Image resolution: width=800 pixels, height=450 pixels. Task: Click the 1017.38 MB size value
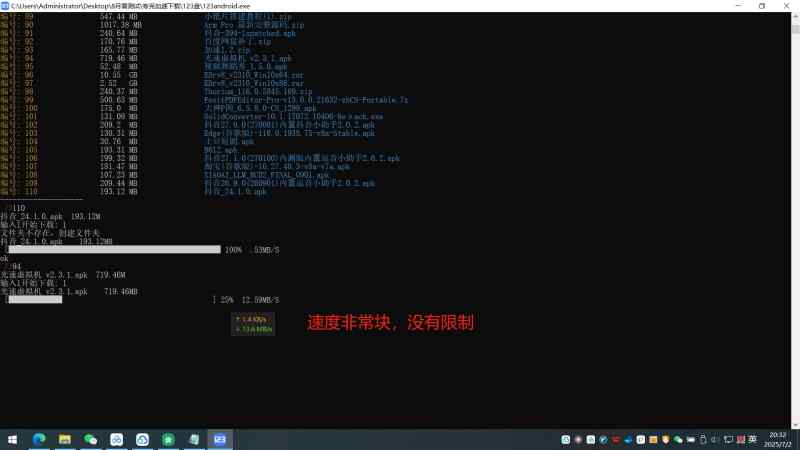click(x=120, y=25)
